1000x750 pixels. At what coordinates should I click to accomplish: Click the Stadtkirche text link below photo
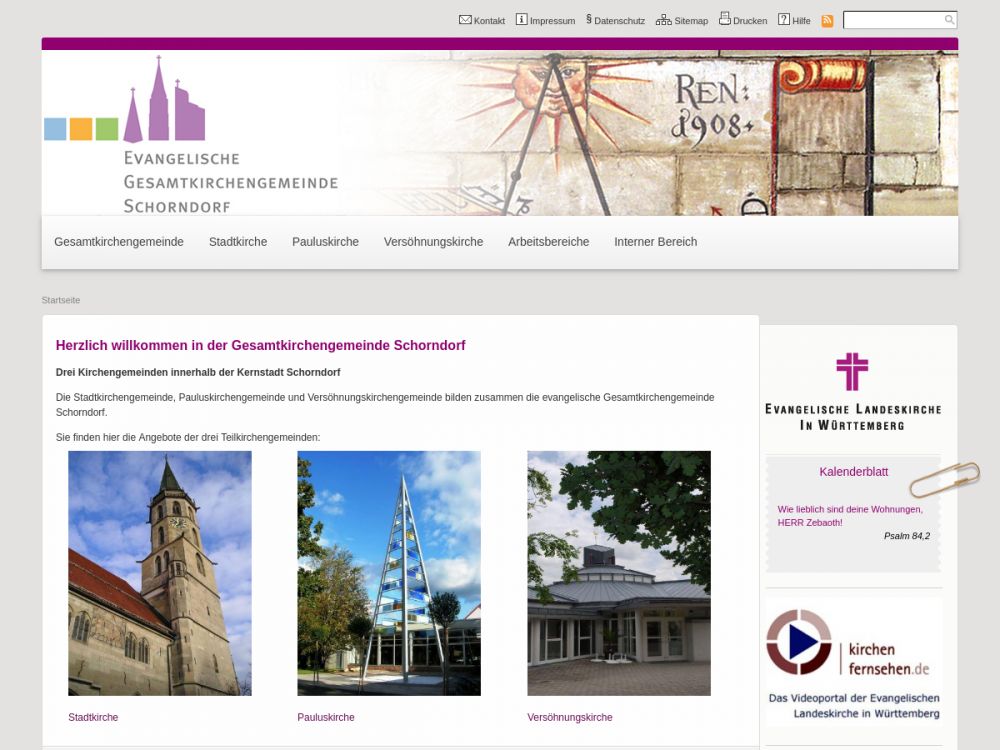click(x=93, y=717)
